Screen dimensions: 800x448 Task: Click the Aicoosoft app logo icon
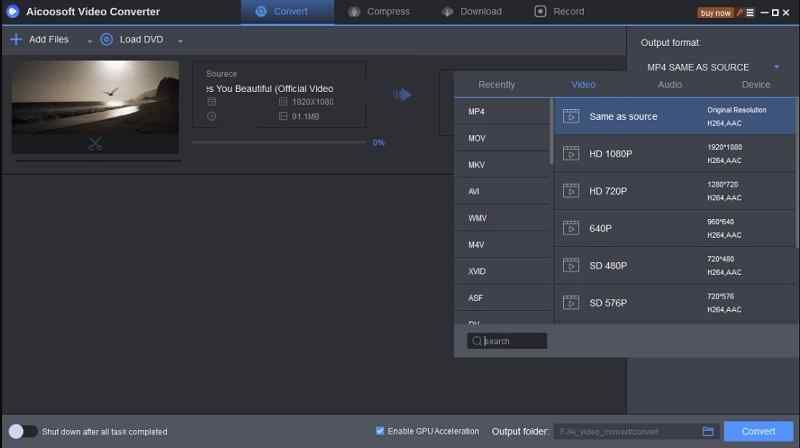pyautogui.click(x=12, y=11)
